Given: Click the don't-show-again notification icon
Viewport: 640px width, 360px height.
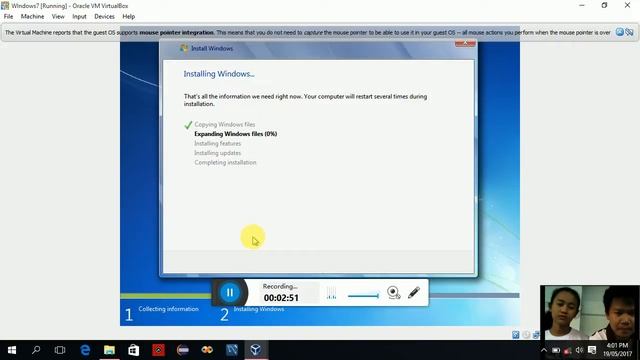Looking at the screenshot, I should pyautogui.click(x=629, y=32).
